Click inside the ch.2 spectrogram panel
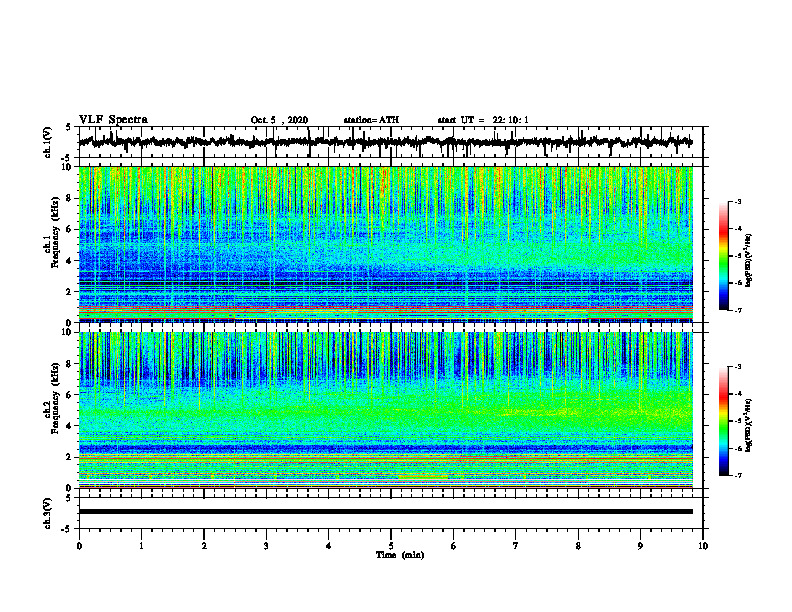Viewport: 792px width, 612px height. pyautogui.click(x=385, y=410)
